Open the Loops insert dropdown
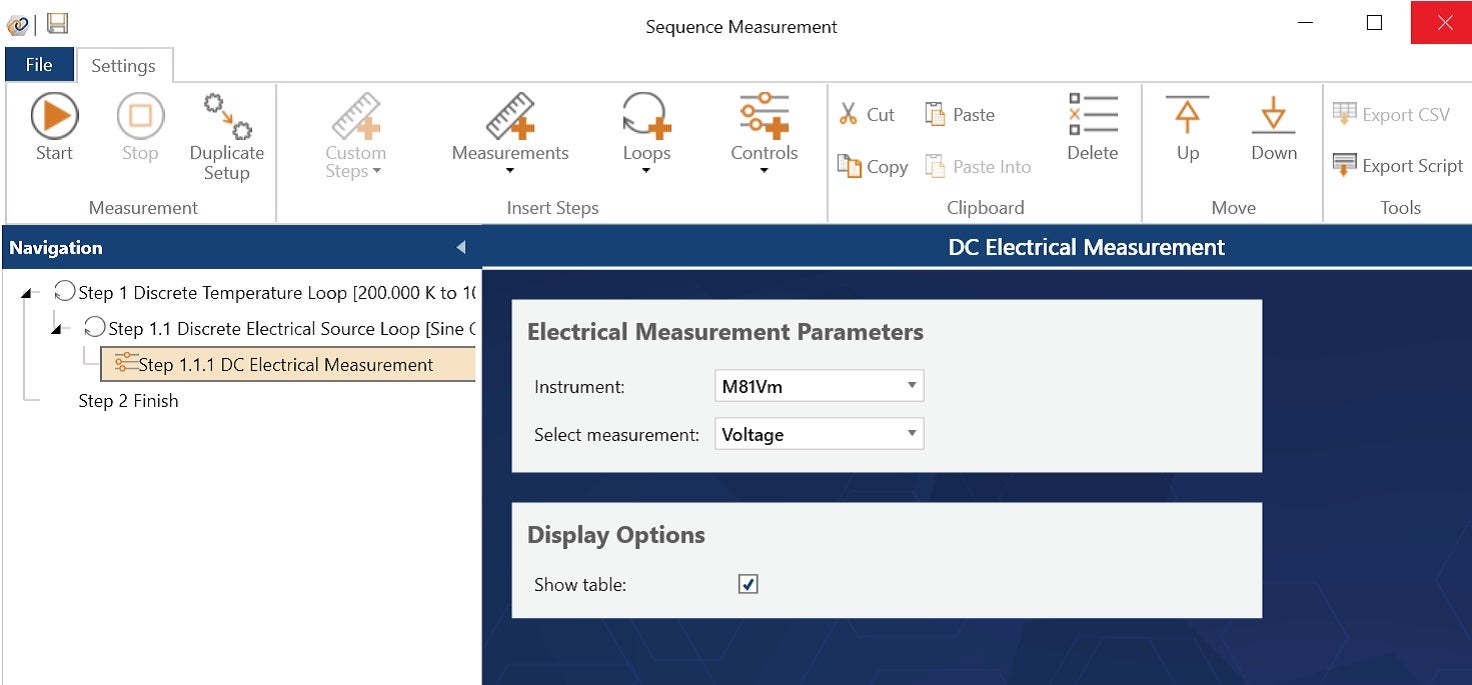This screenshot has width=1472, height=685. tap(646, 134)
